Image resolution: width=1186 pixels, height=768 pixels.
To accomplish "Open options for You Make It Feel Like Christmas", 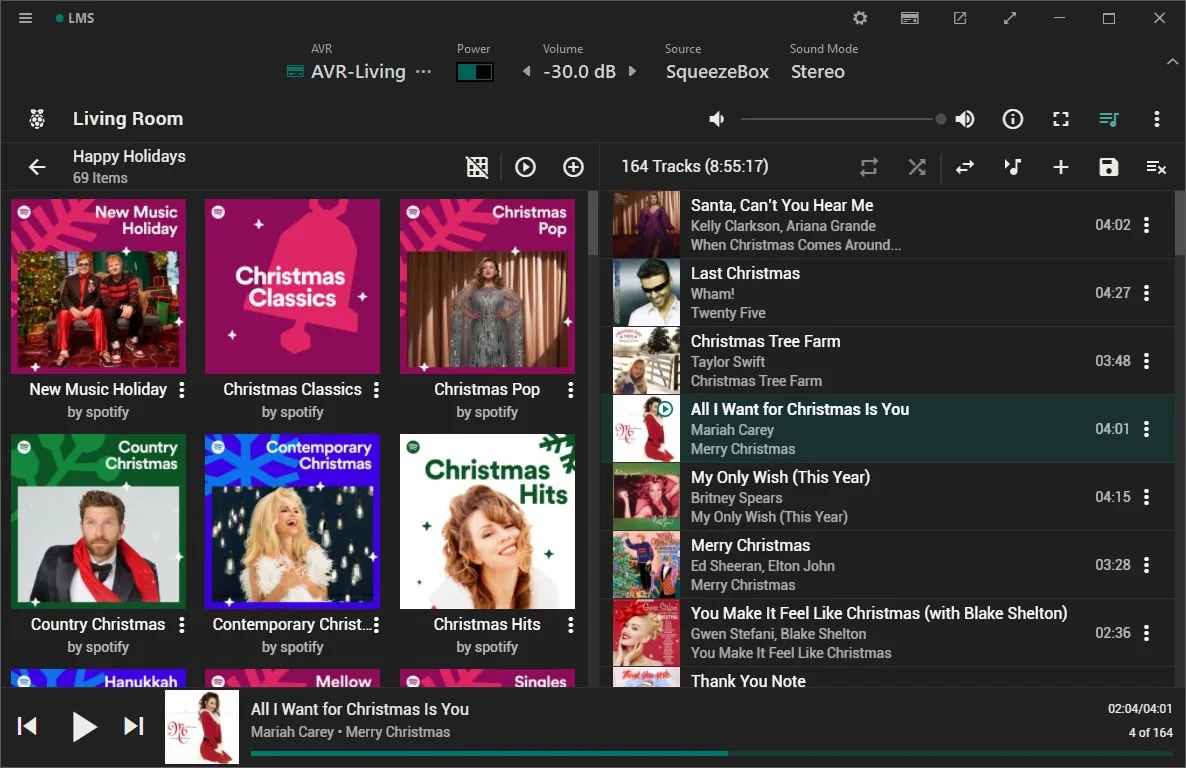I will tap(1147, 633).
